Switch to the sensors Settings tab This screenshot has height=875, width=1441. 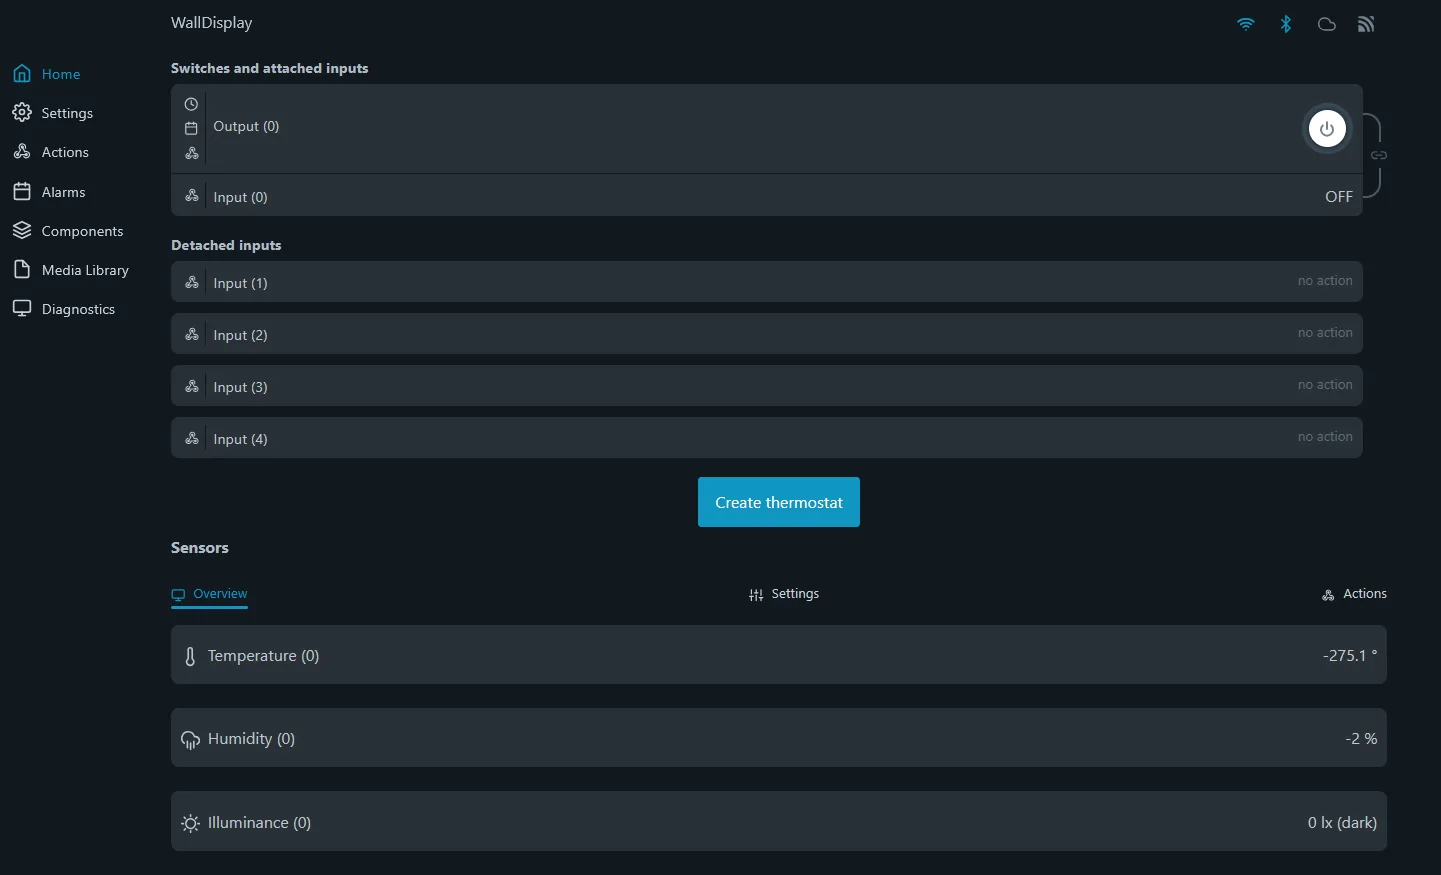coord(784,594)
